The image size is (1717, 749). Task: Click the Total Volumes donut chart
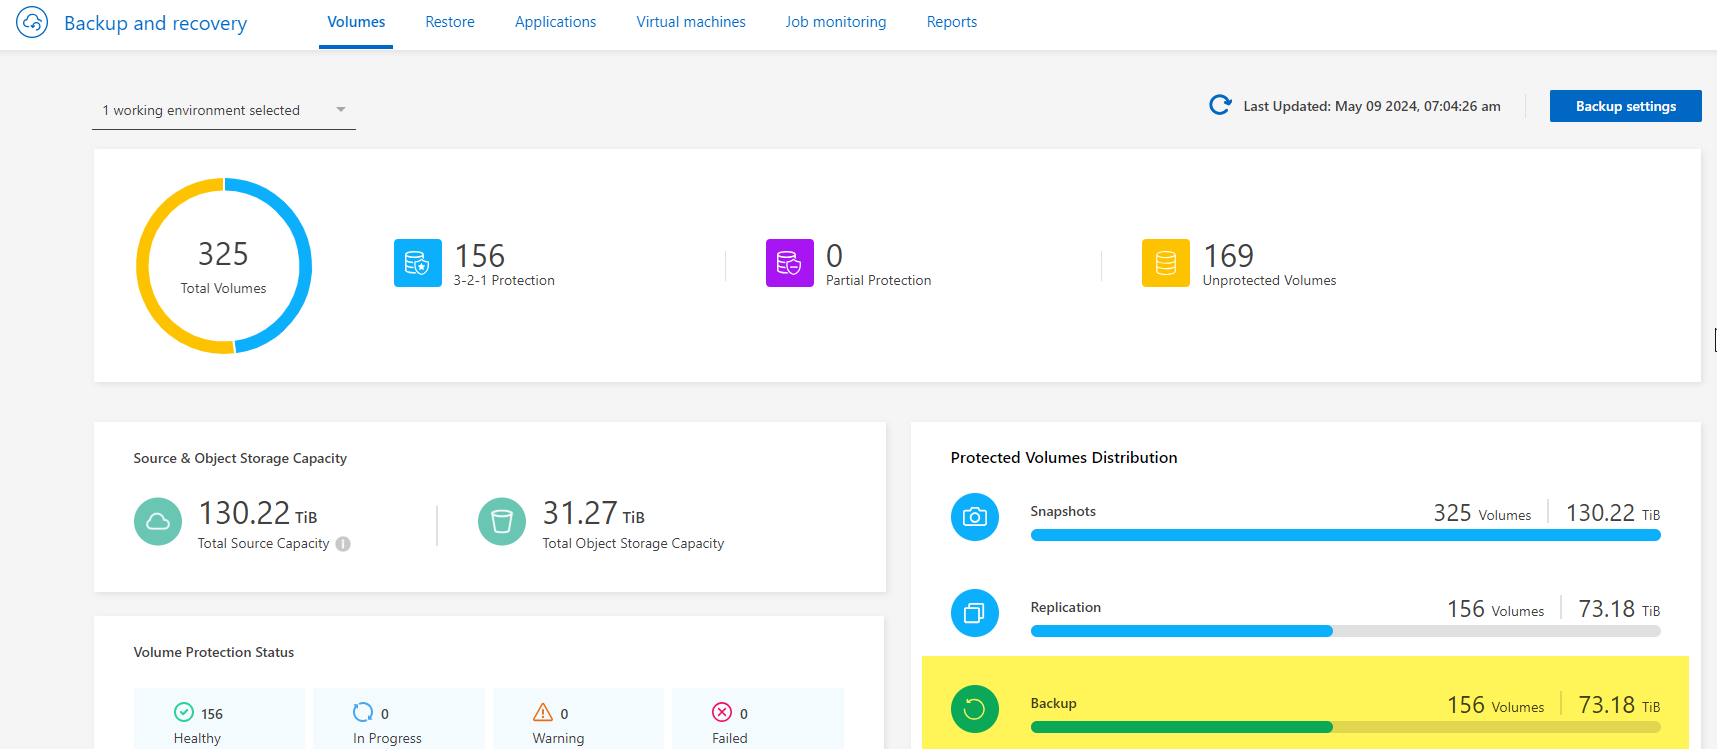(x=224, y=266)
